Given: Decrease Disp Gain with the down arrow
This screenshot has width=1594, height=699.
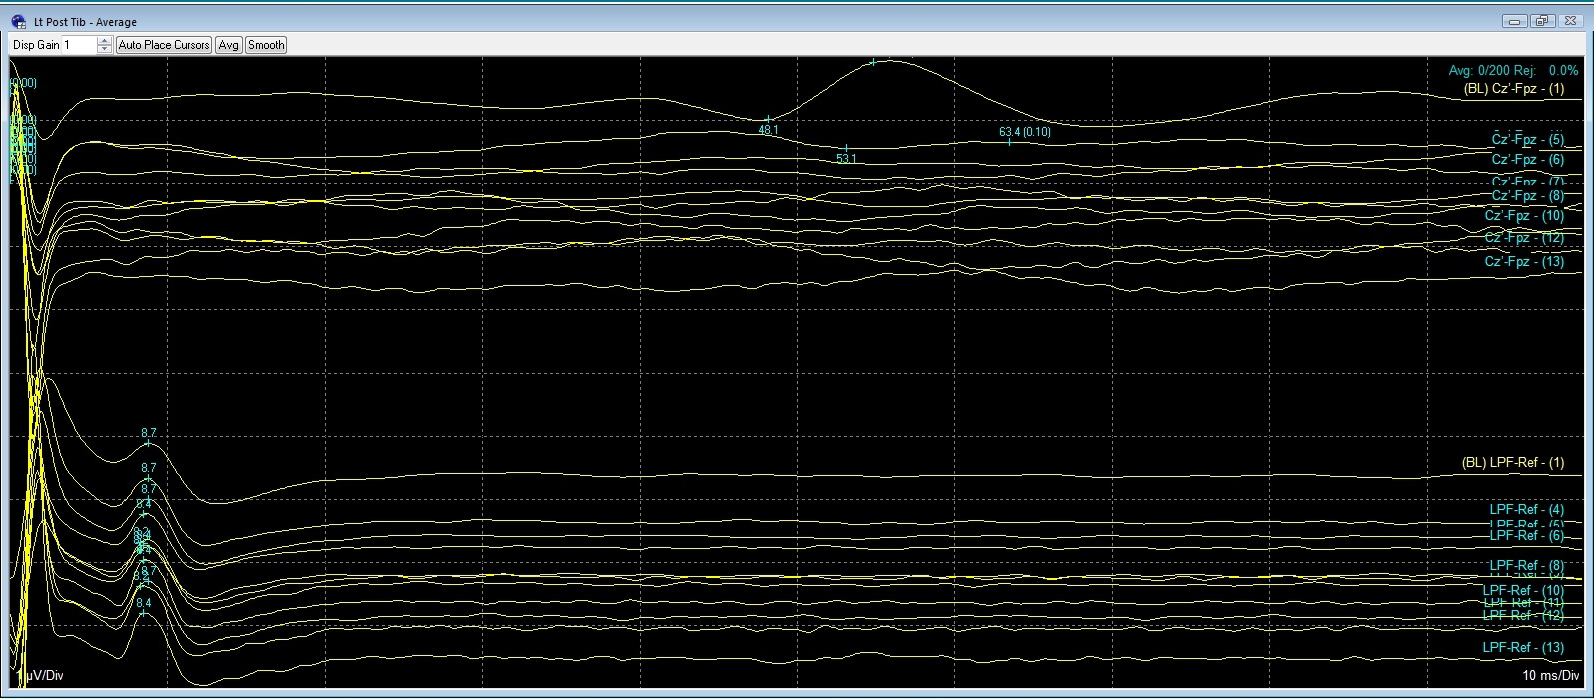Looking at the screenshot, I should (105, 49).
